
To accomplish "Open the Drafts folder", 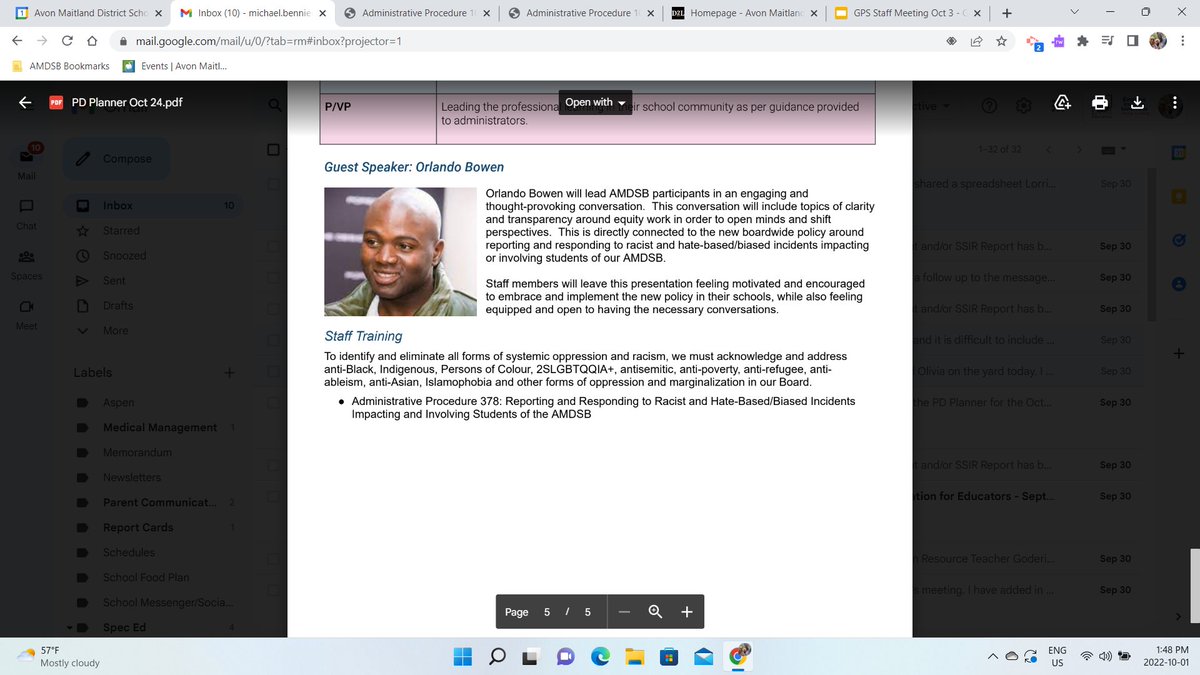I will pos(118,306).
